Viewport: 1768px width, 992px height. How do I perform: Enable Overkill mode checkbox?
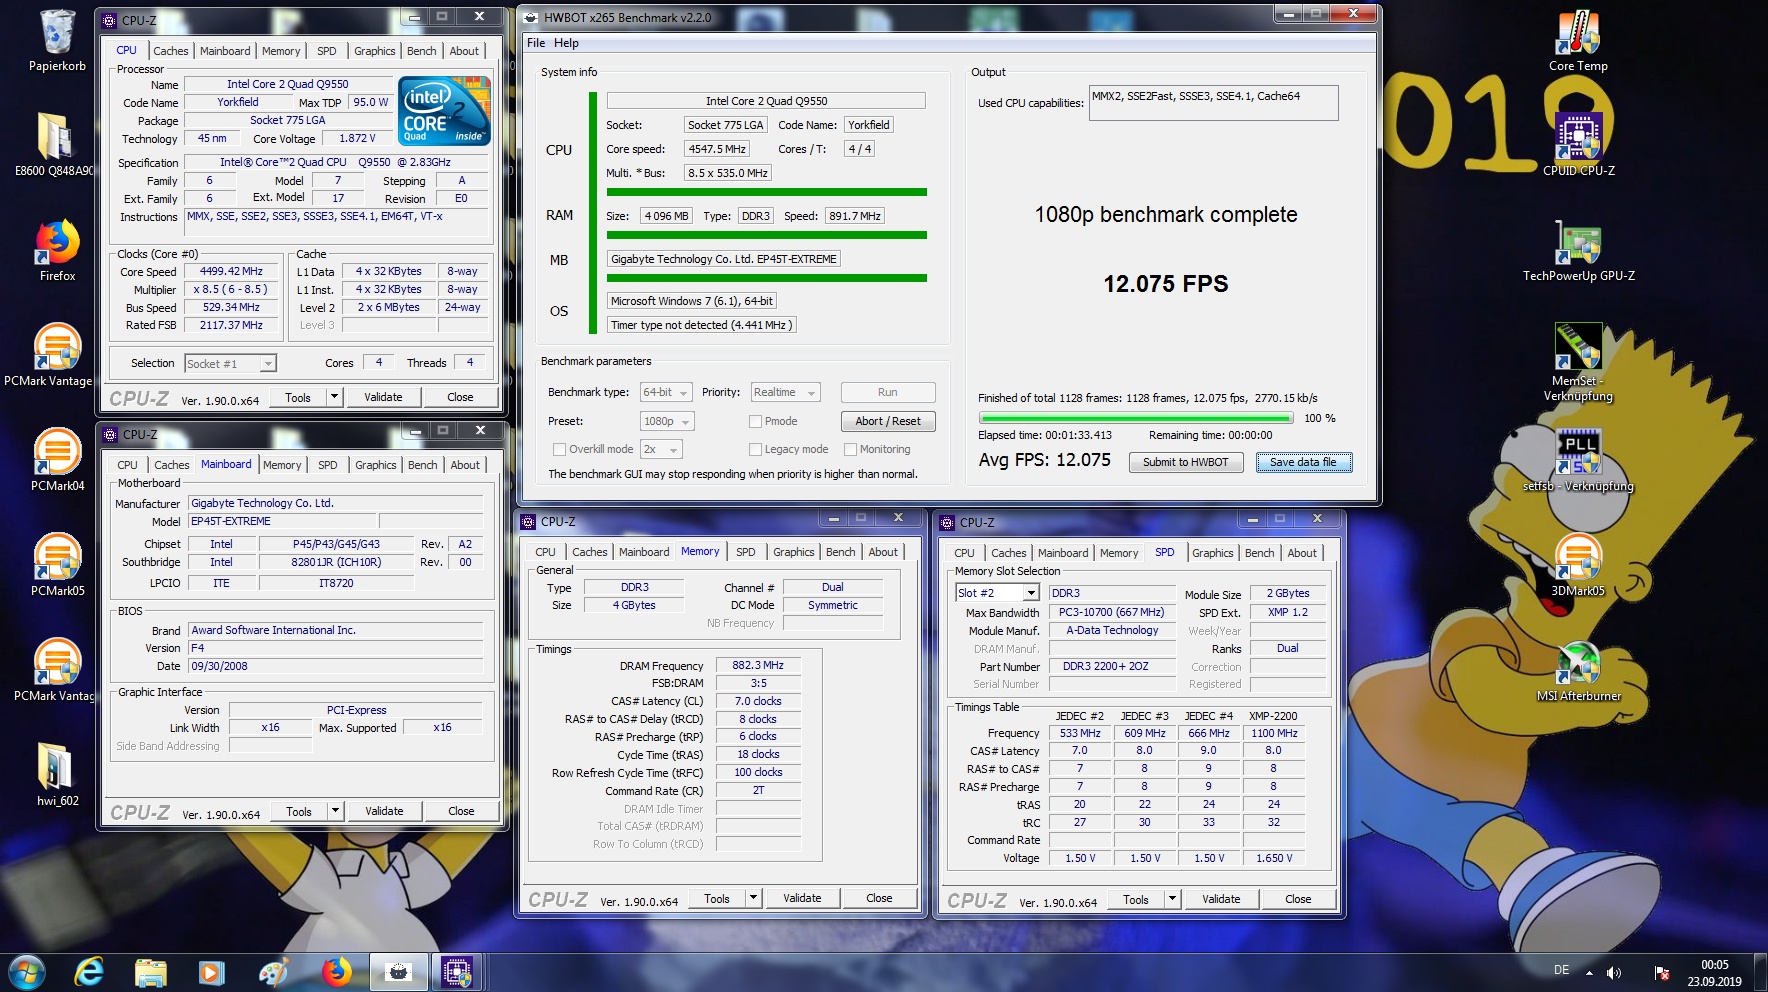pyautogui.click(x=560, y=450)
